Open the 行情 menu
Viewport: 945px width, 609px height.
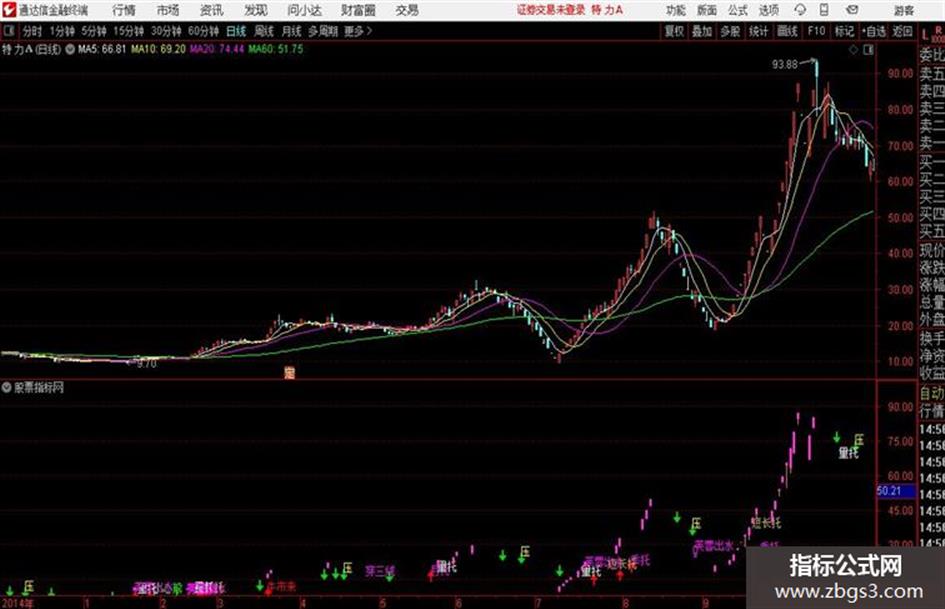124,10
